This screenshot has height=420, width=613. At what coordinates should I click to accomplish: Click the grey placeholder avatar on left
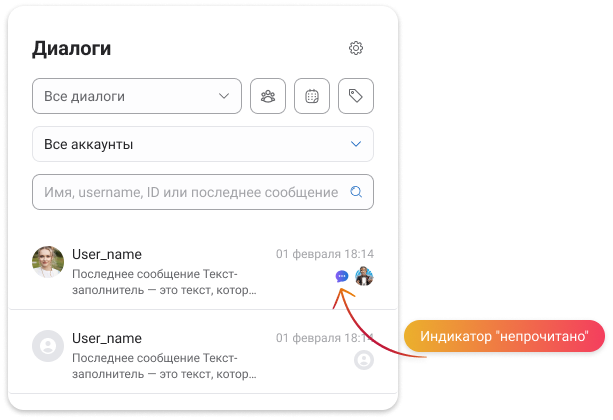tap(48, 346)
